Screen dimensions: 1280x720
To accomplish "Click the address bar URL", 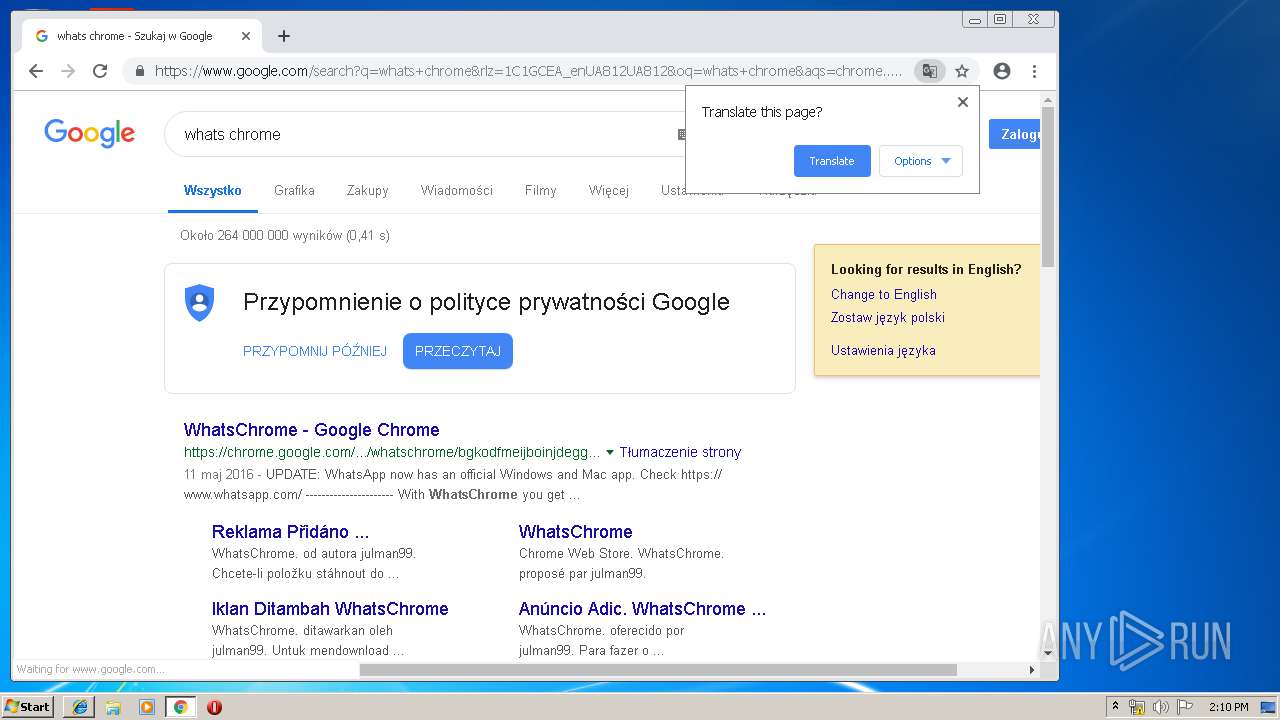I will (528, 71).
